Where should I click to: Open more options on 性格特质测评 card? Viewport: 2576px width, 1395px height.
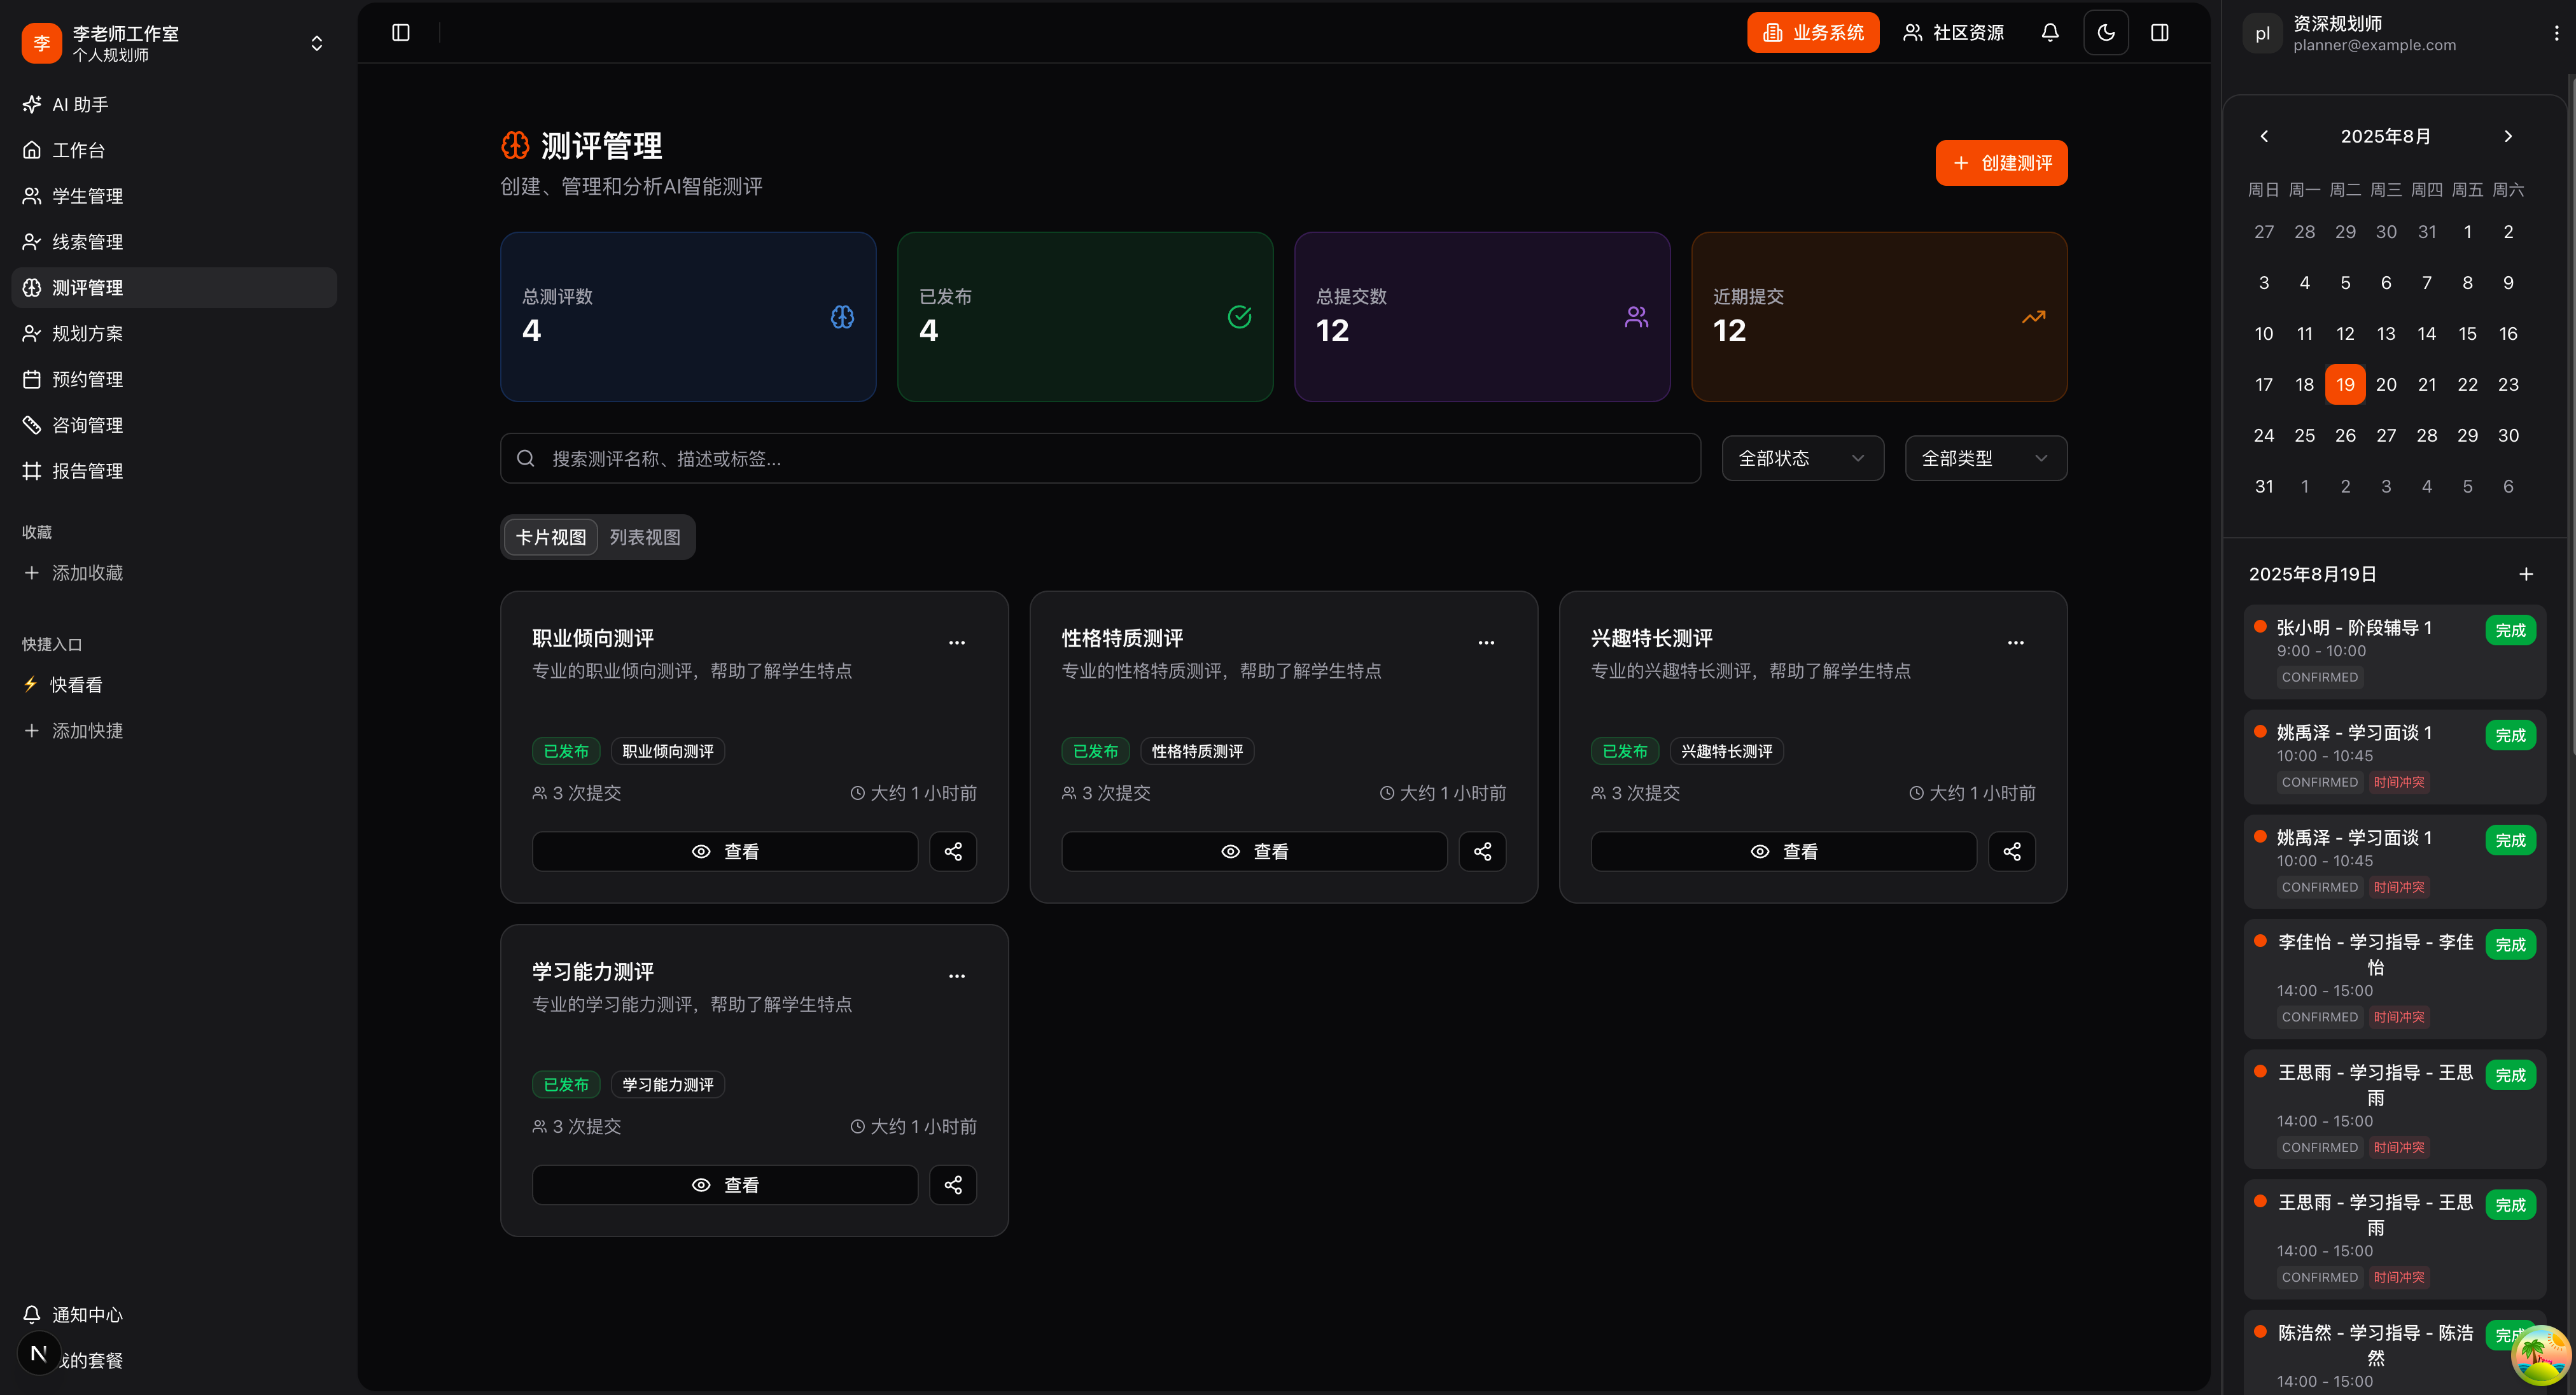click(x=1486, y=642)
